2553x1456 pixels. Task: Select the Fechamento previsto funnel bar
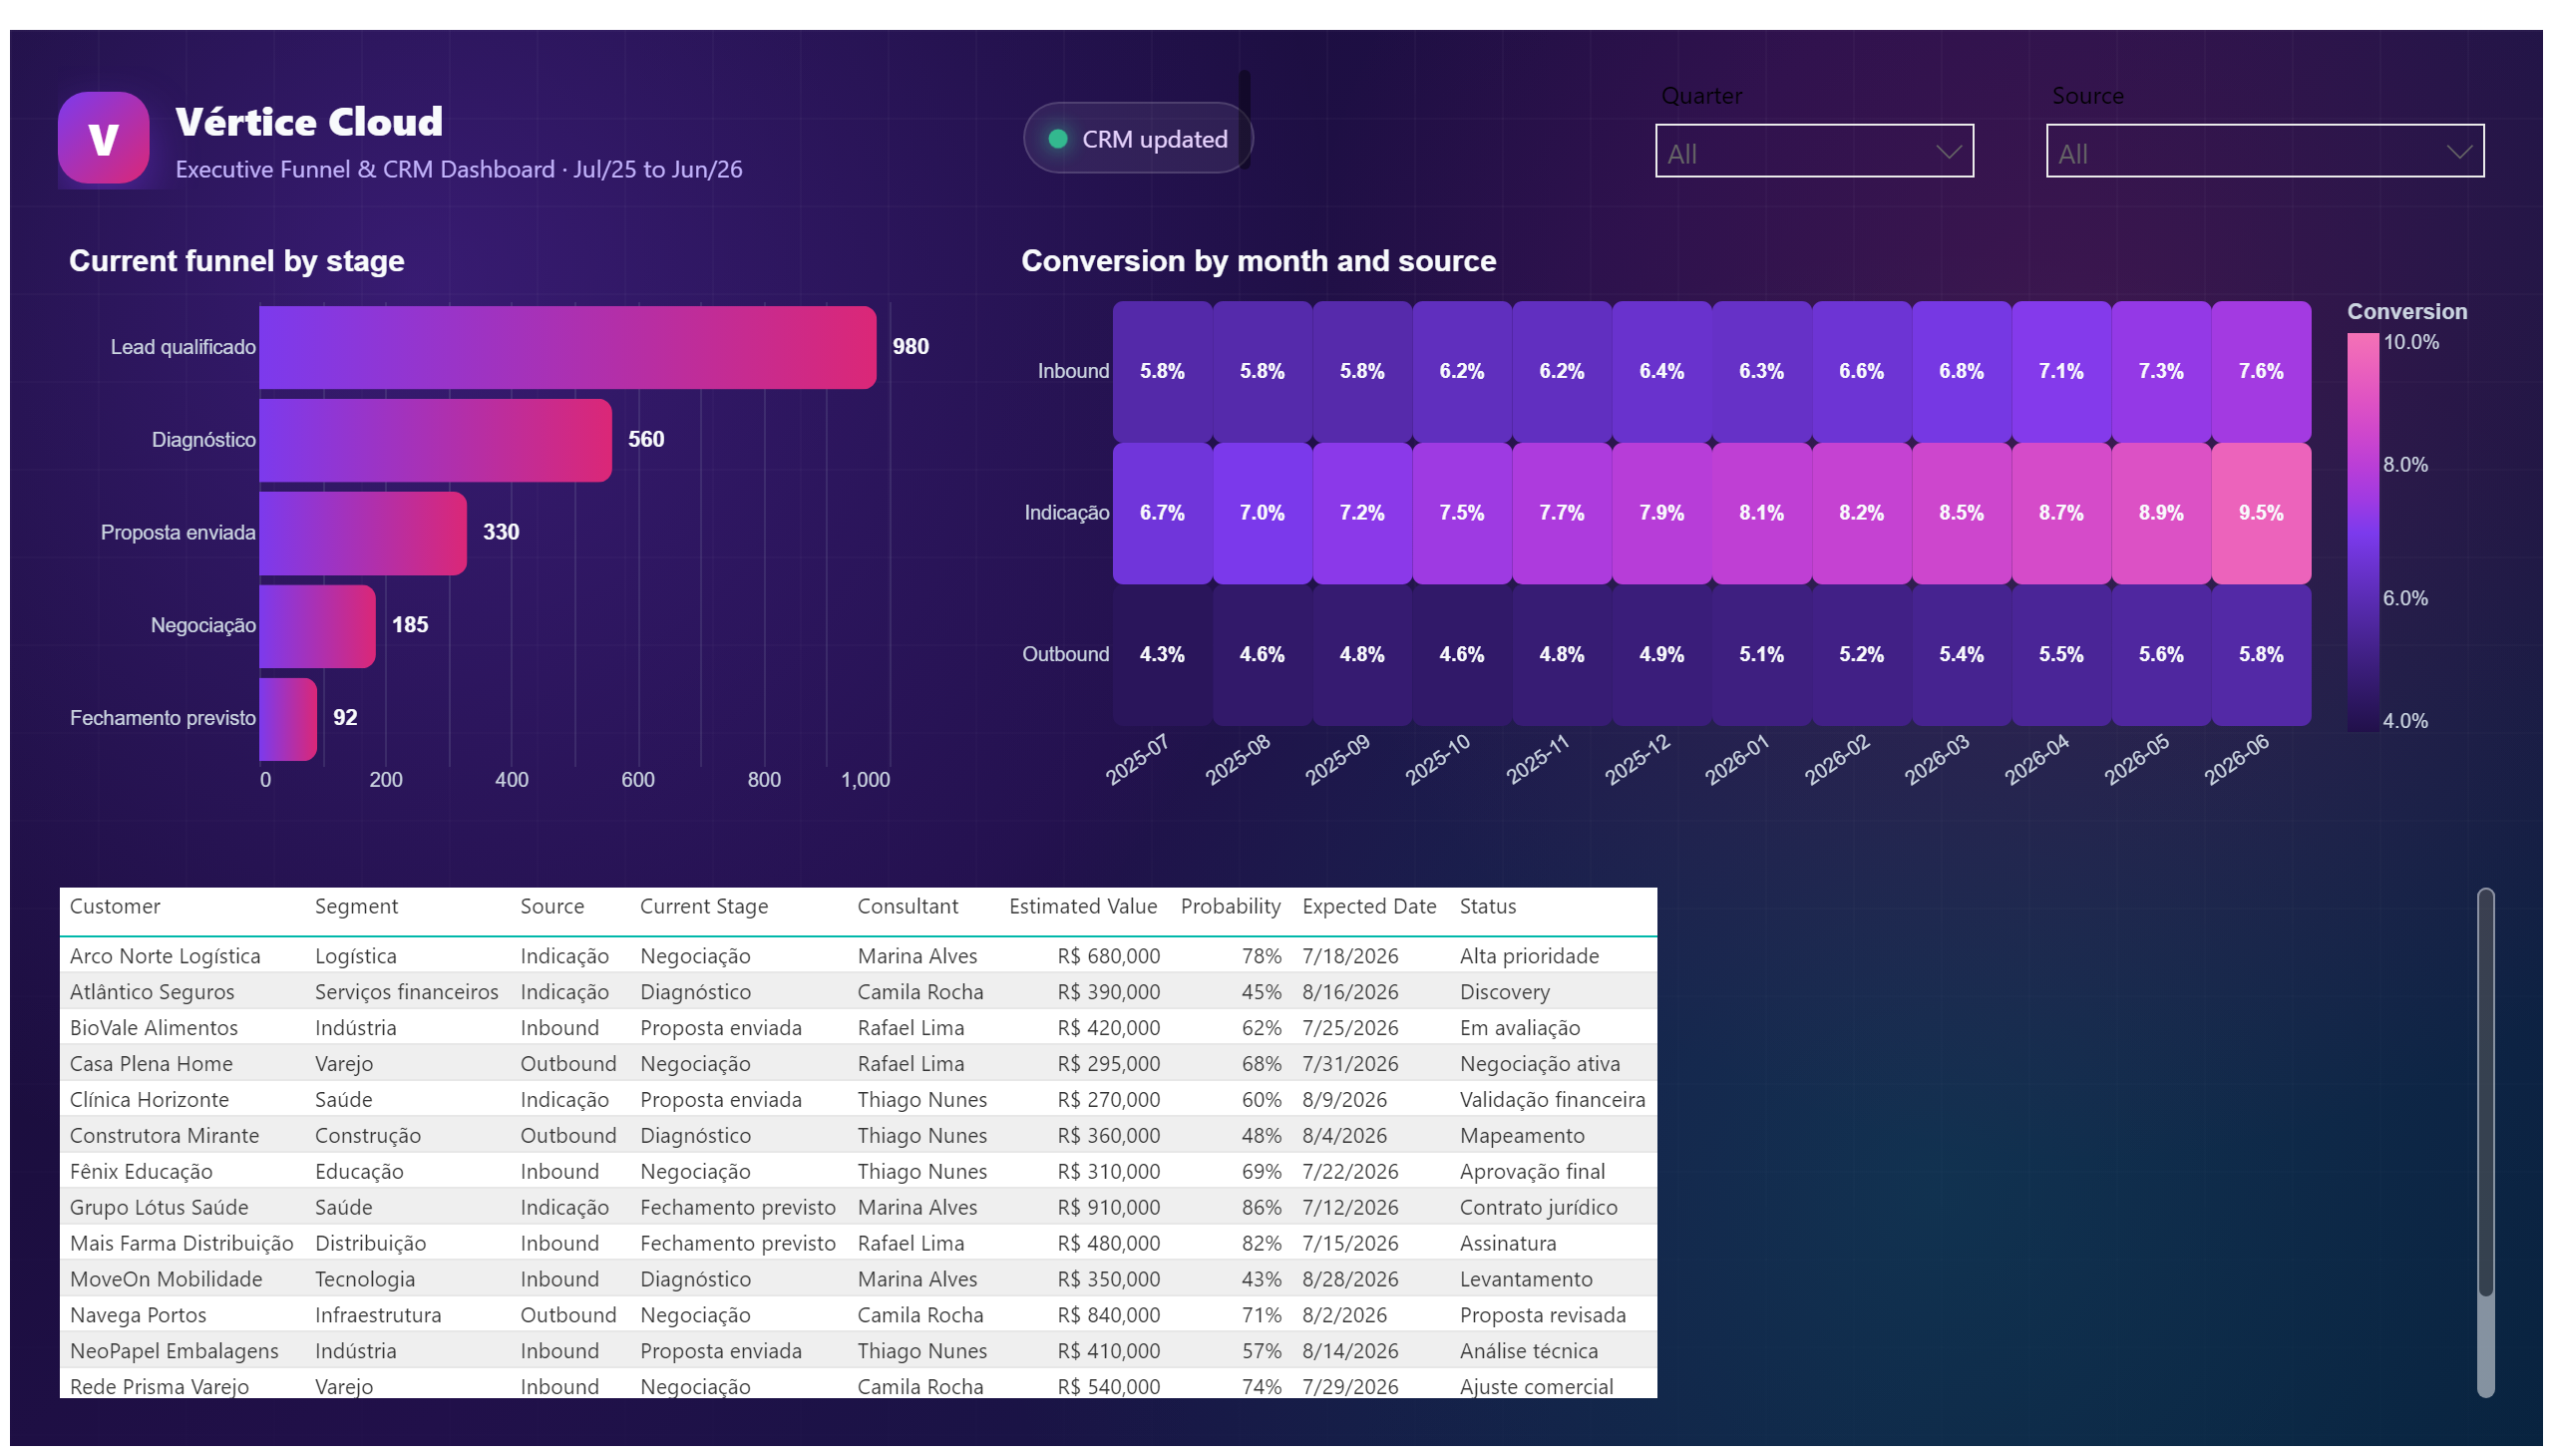pos(288,719)
